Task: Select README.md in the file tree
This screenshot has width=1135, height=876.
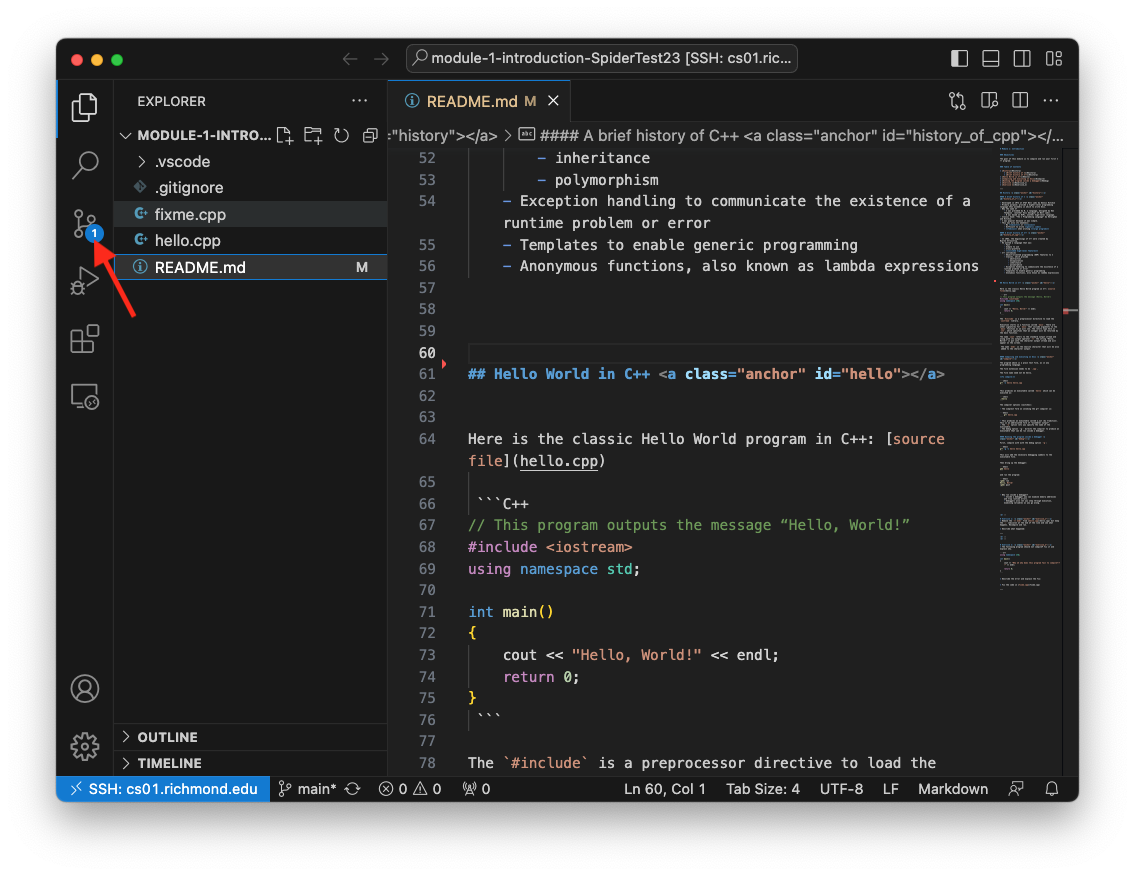Action: tap(250, 267)
